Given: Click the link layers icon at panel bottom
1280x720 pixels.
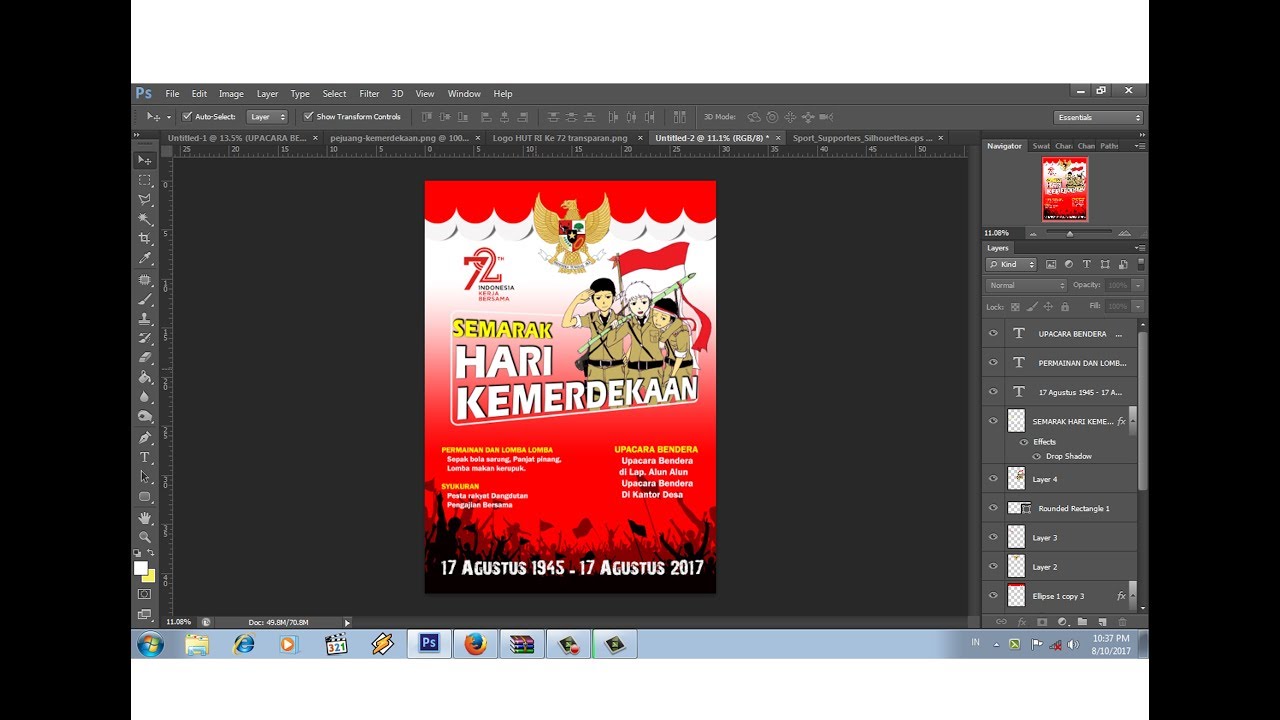Looking at the screenshot, I should pyautogui.click(x=1001, y=622).
